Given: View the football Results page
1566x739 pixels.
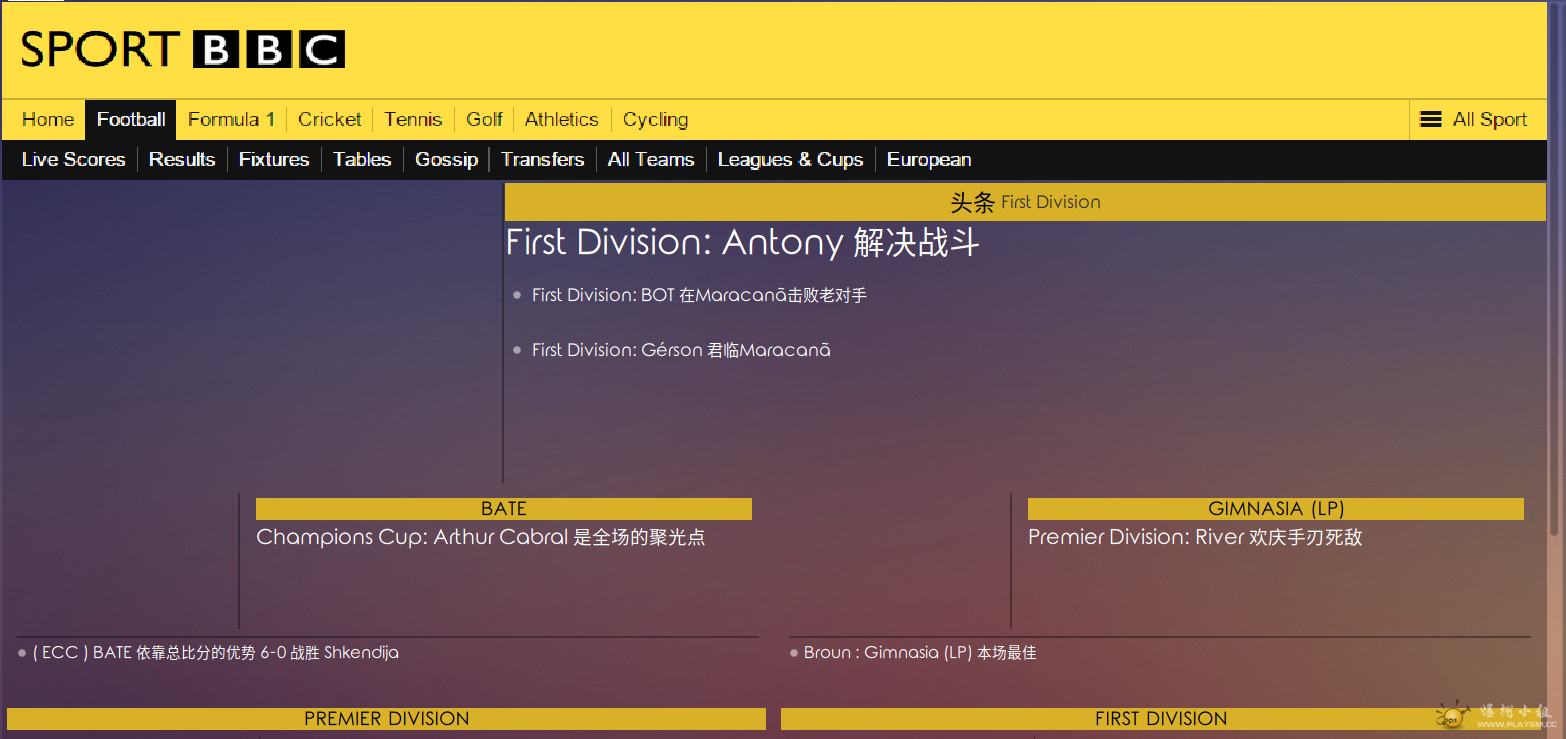Looking at the screenshot, I should tap(182, 160).
